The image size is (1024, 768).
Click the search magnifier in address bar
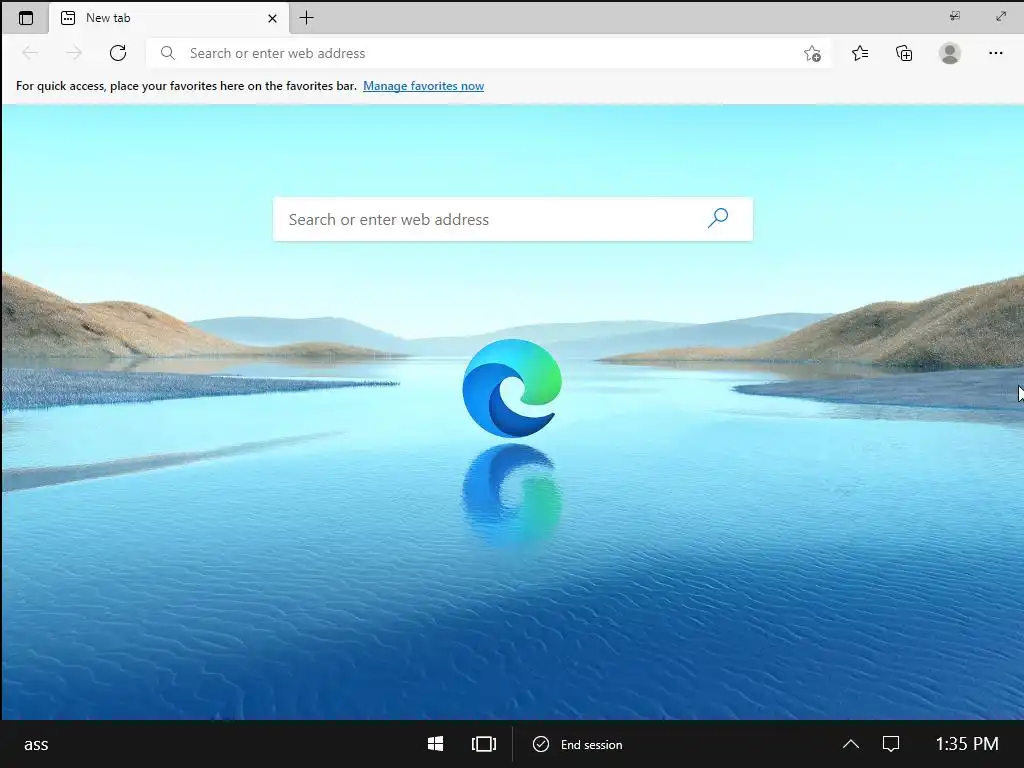[168, 53]
